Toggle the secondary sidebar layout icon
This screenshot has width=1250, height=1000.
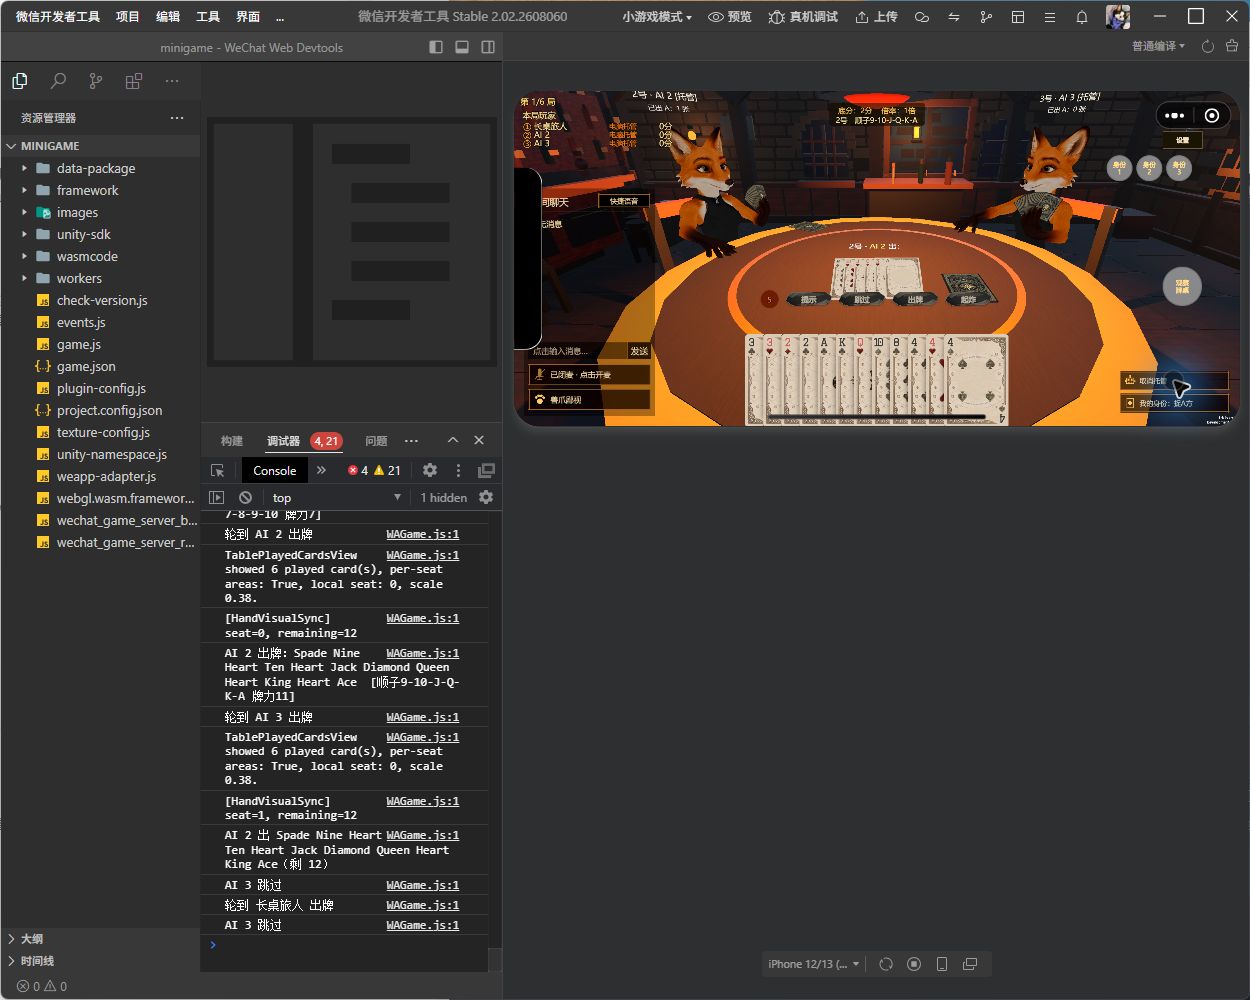coord(488,47)
